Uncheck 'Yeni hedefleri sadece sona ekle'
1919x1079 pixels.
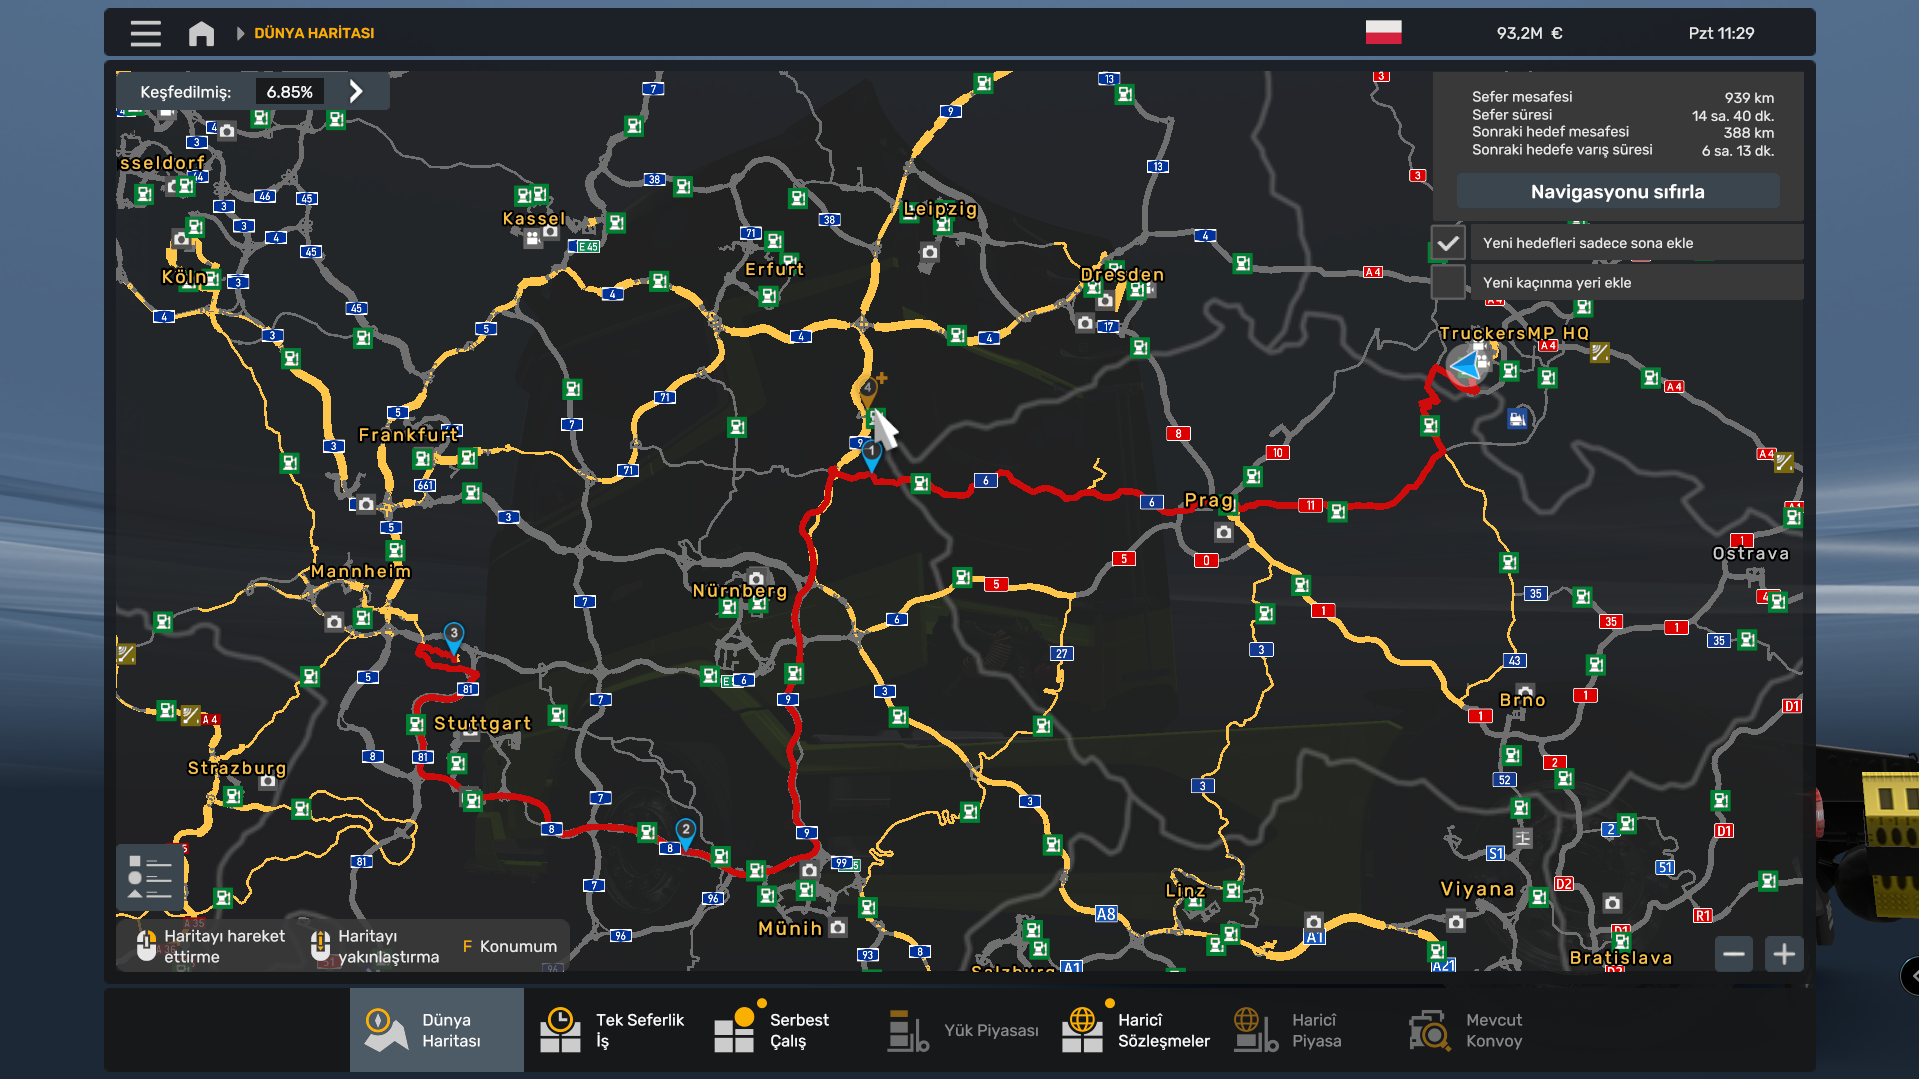coord(1448,243)
